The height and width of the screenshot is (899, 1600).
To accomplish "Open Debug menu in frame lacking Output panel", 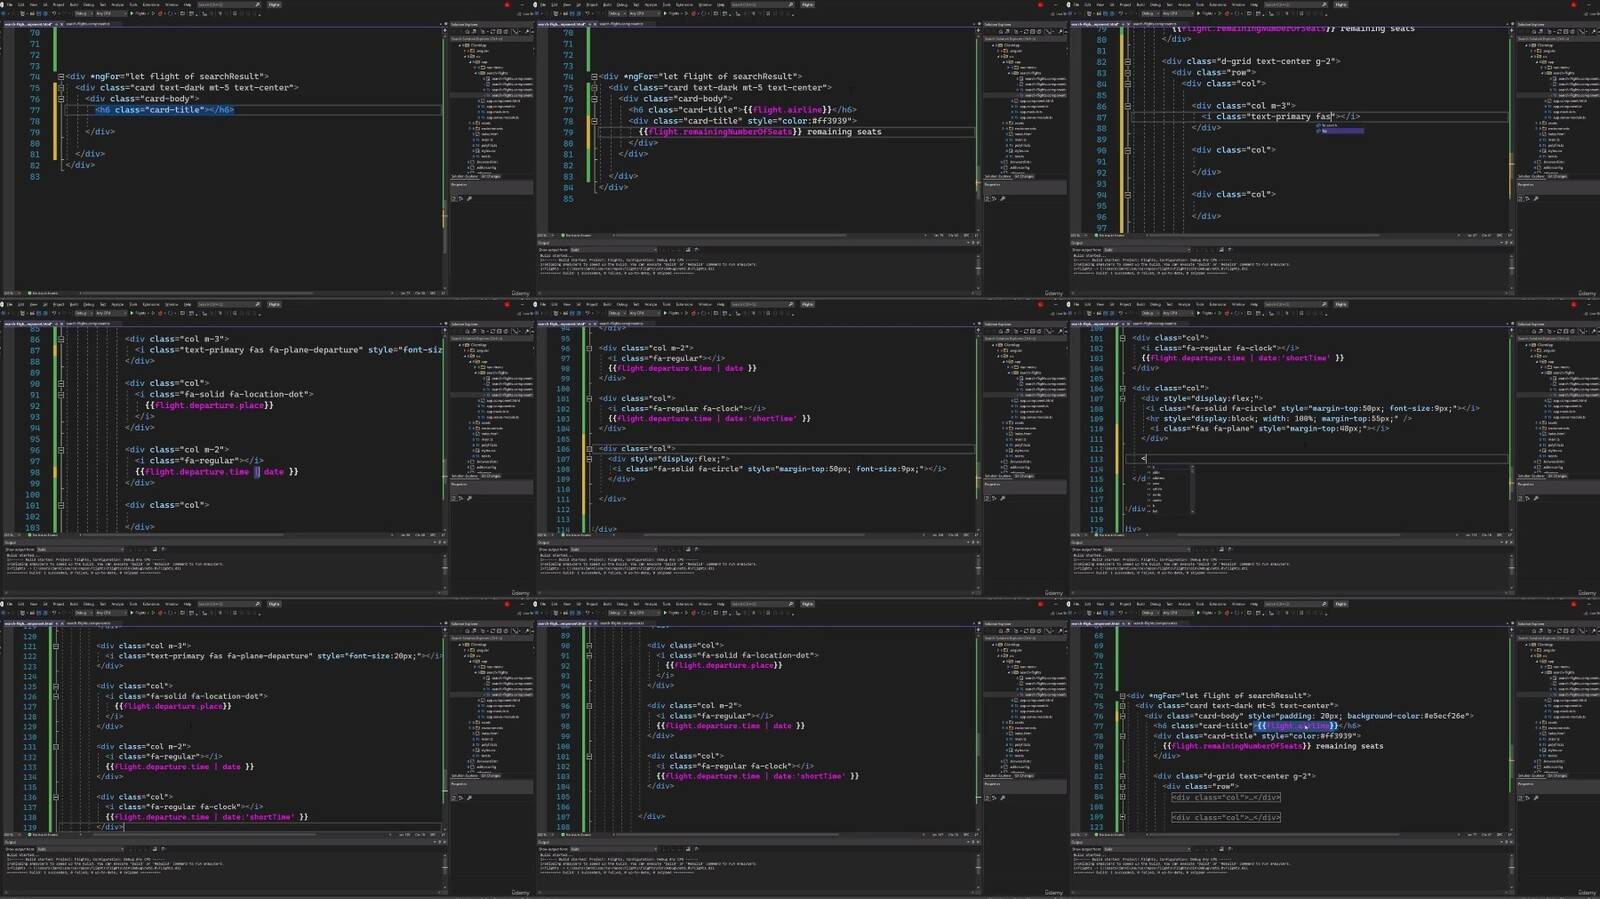I will (x=89, y=4).
